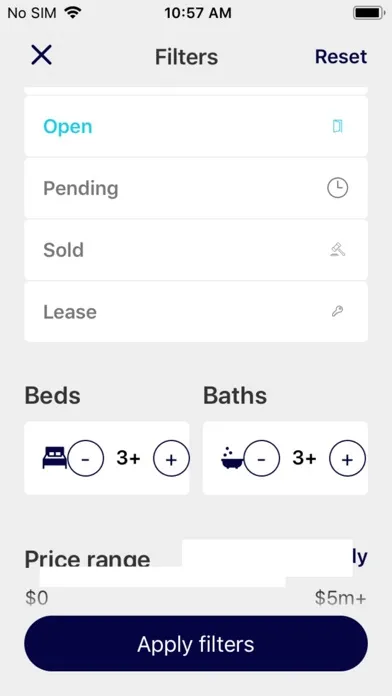Increase the Beds count
The width and height of the screenshot is (392, 696).
171,459
